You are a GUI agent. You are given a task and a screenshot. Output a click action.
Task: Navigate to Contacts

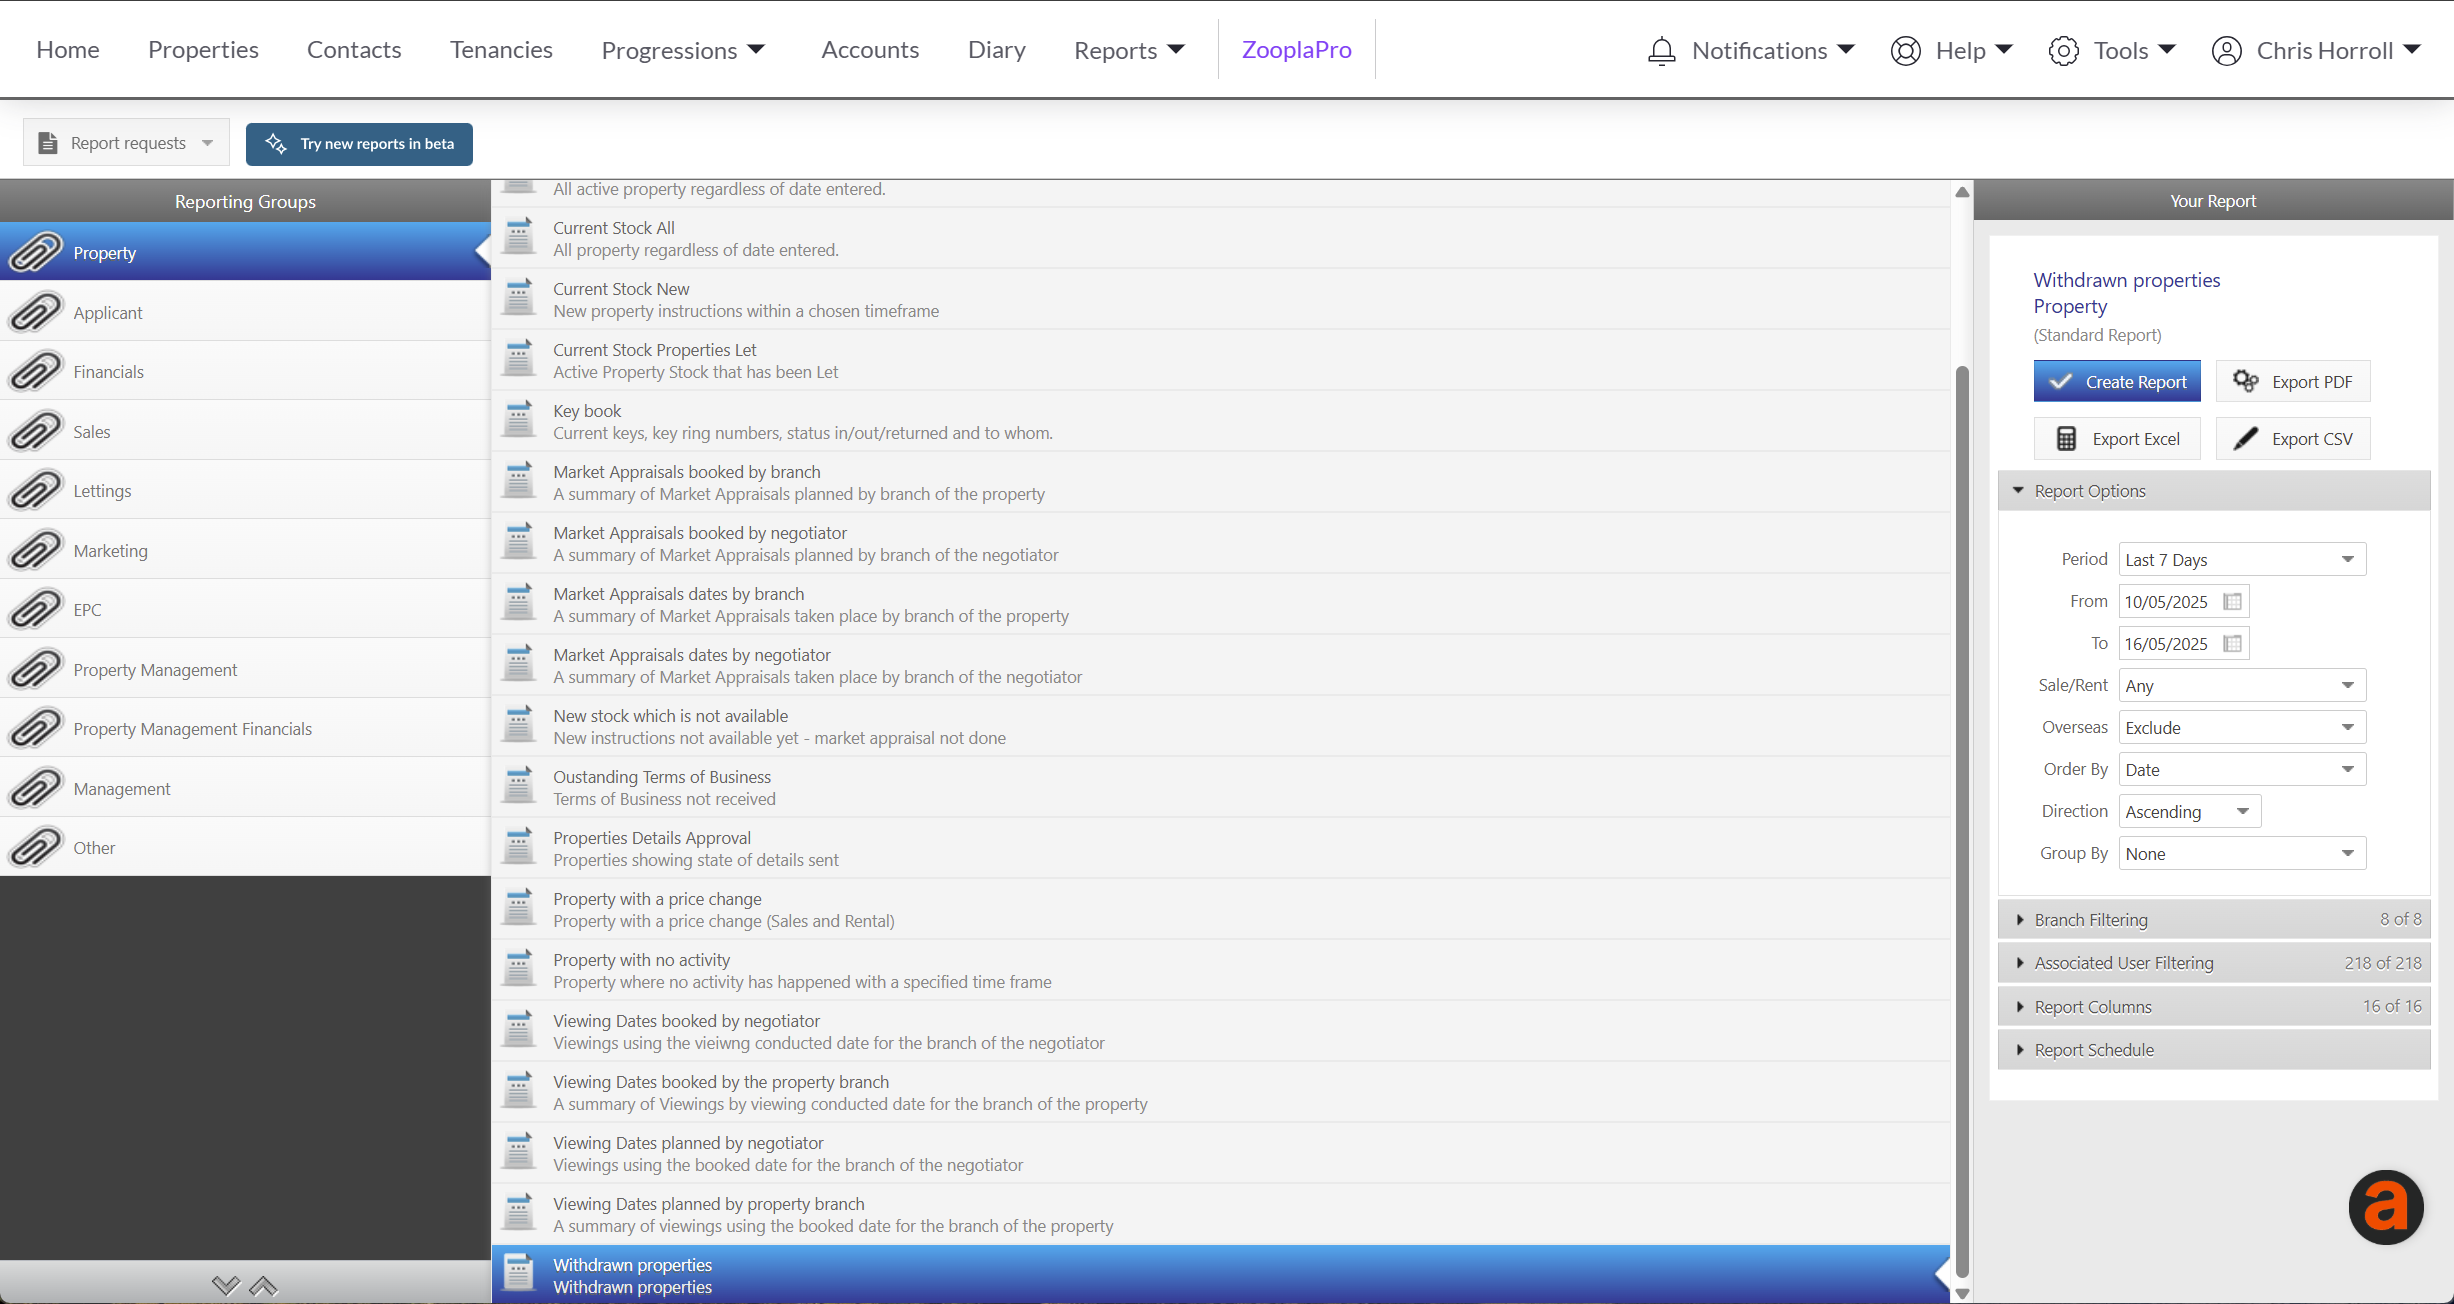pyautogui.click(x=354, y=50)
